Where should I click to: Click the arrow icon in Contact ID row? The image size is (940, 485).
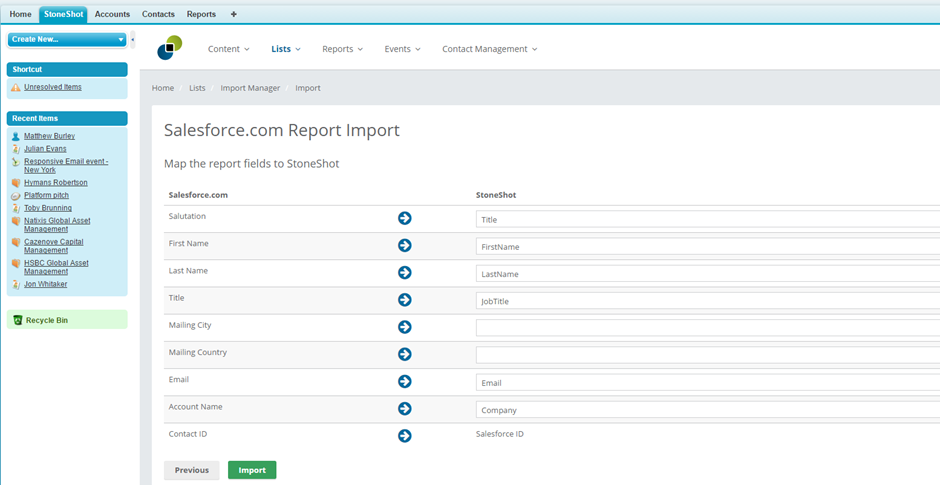coord(405,436)
